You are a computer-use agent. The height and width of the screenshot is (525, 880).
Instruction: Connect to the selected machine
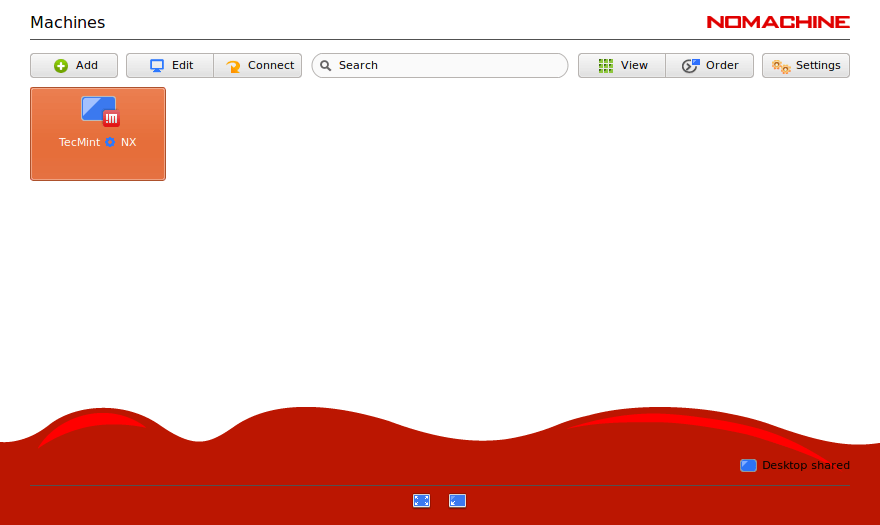(258, 66)
